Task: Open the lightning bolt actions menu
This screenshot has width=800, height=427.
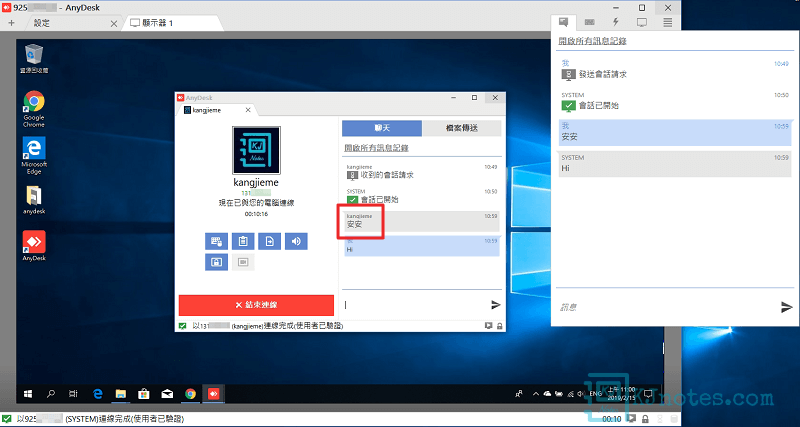Action: tap(616, 21)
